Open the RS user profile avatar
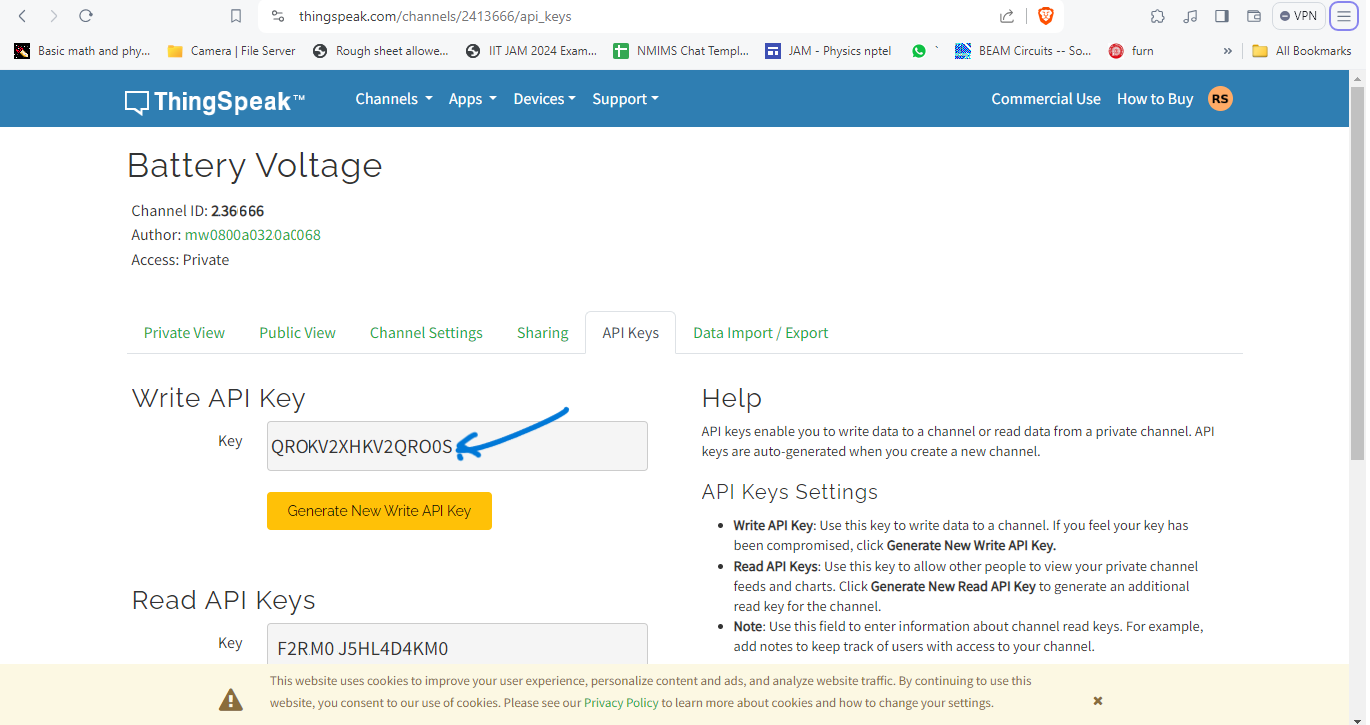The height and width of the screenshot is (725, 1370). click(1220, 98)
